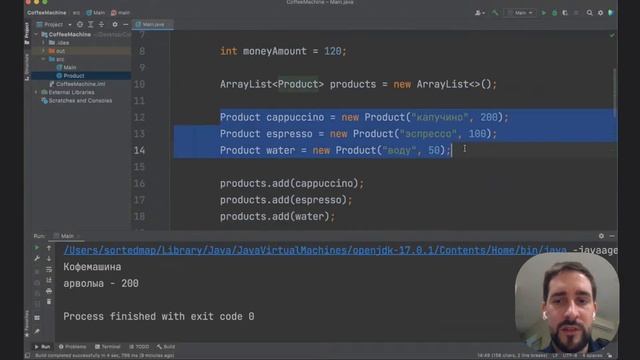Run with coverage from the top toolbar

pos(565,13)
